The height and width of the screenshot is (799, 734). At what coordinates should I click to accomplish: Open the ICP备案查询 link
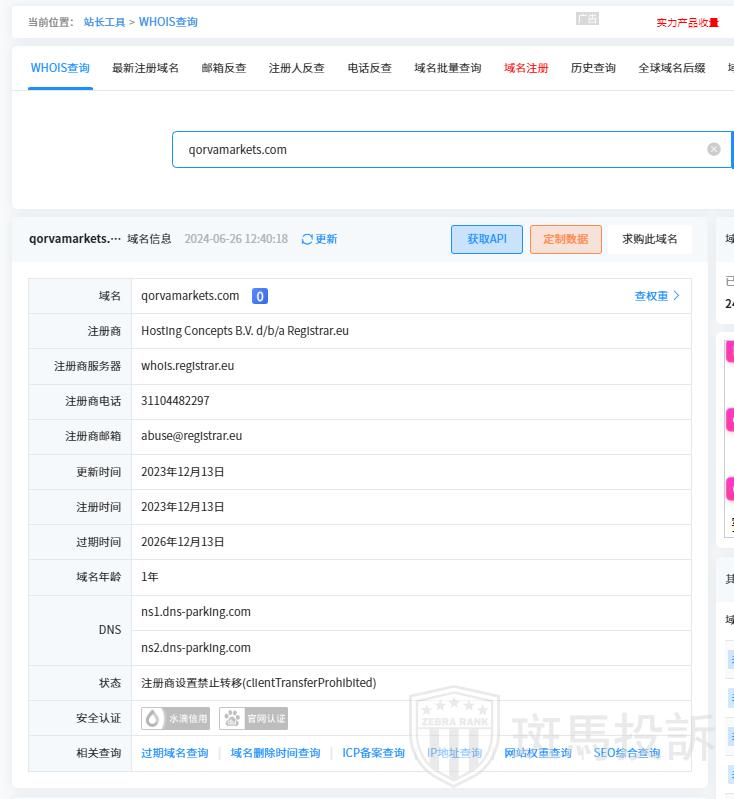[373, 753]
